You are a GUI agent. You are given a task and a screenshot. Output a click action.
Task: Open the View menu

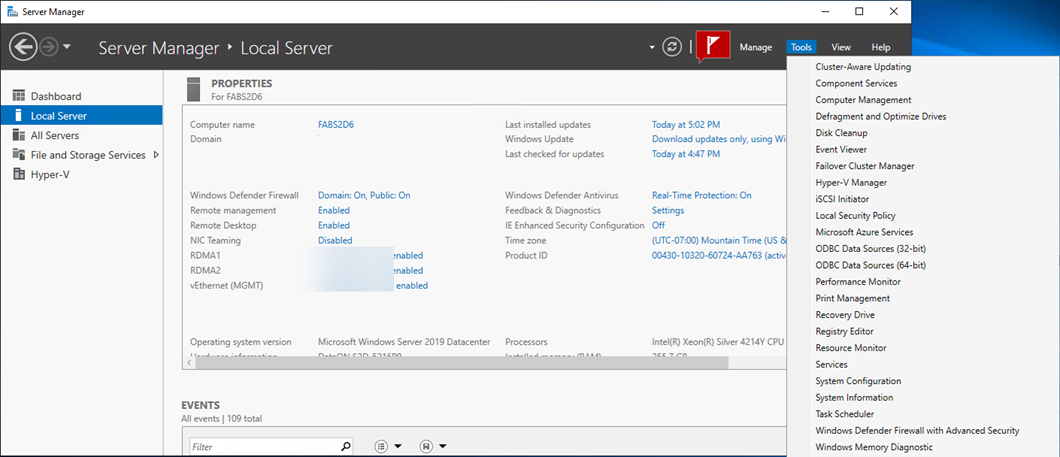point(841,47)
